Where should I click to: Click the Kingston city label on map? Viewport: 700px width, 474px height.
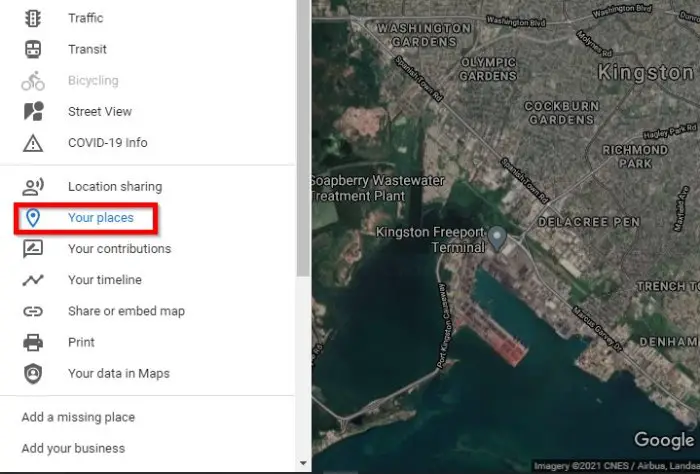coord(645,73)
